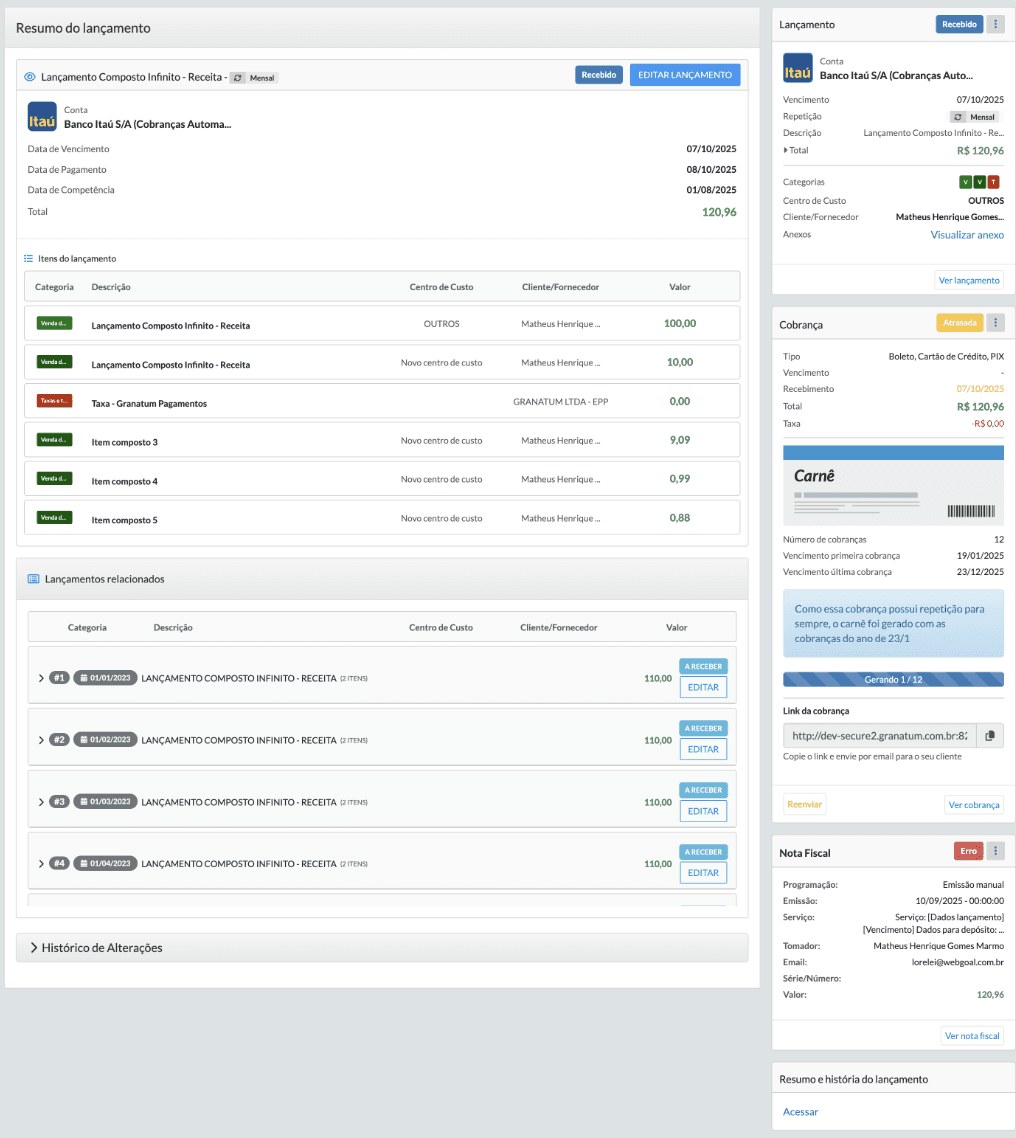Click the 01/01/2023 date badge on entry #1
1016x1138 pixels.
(105, 678)
